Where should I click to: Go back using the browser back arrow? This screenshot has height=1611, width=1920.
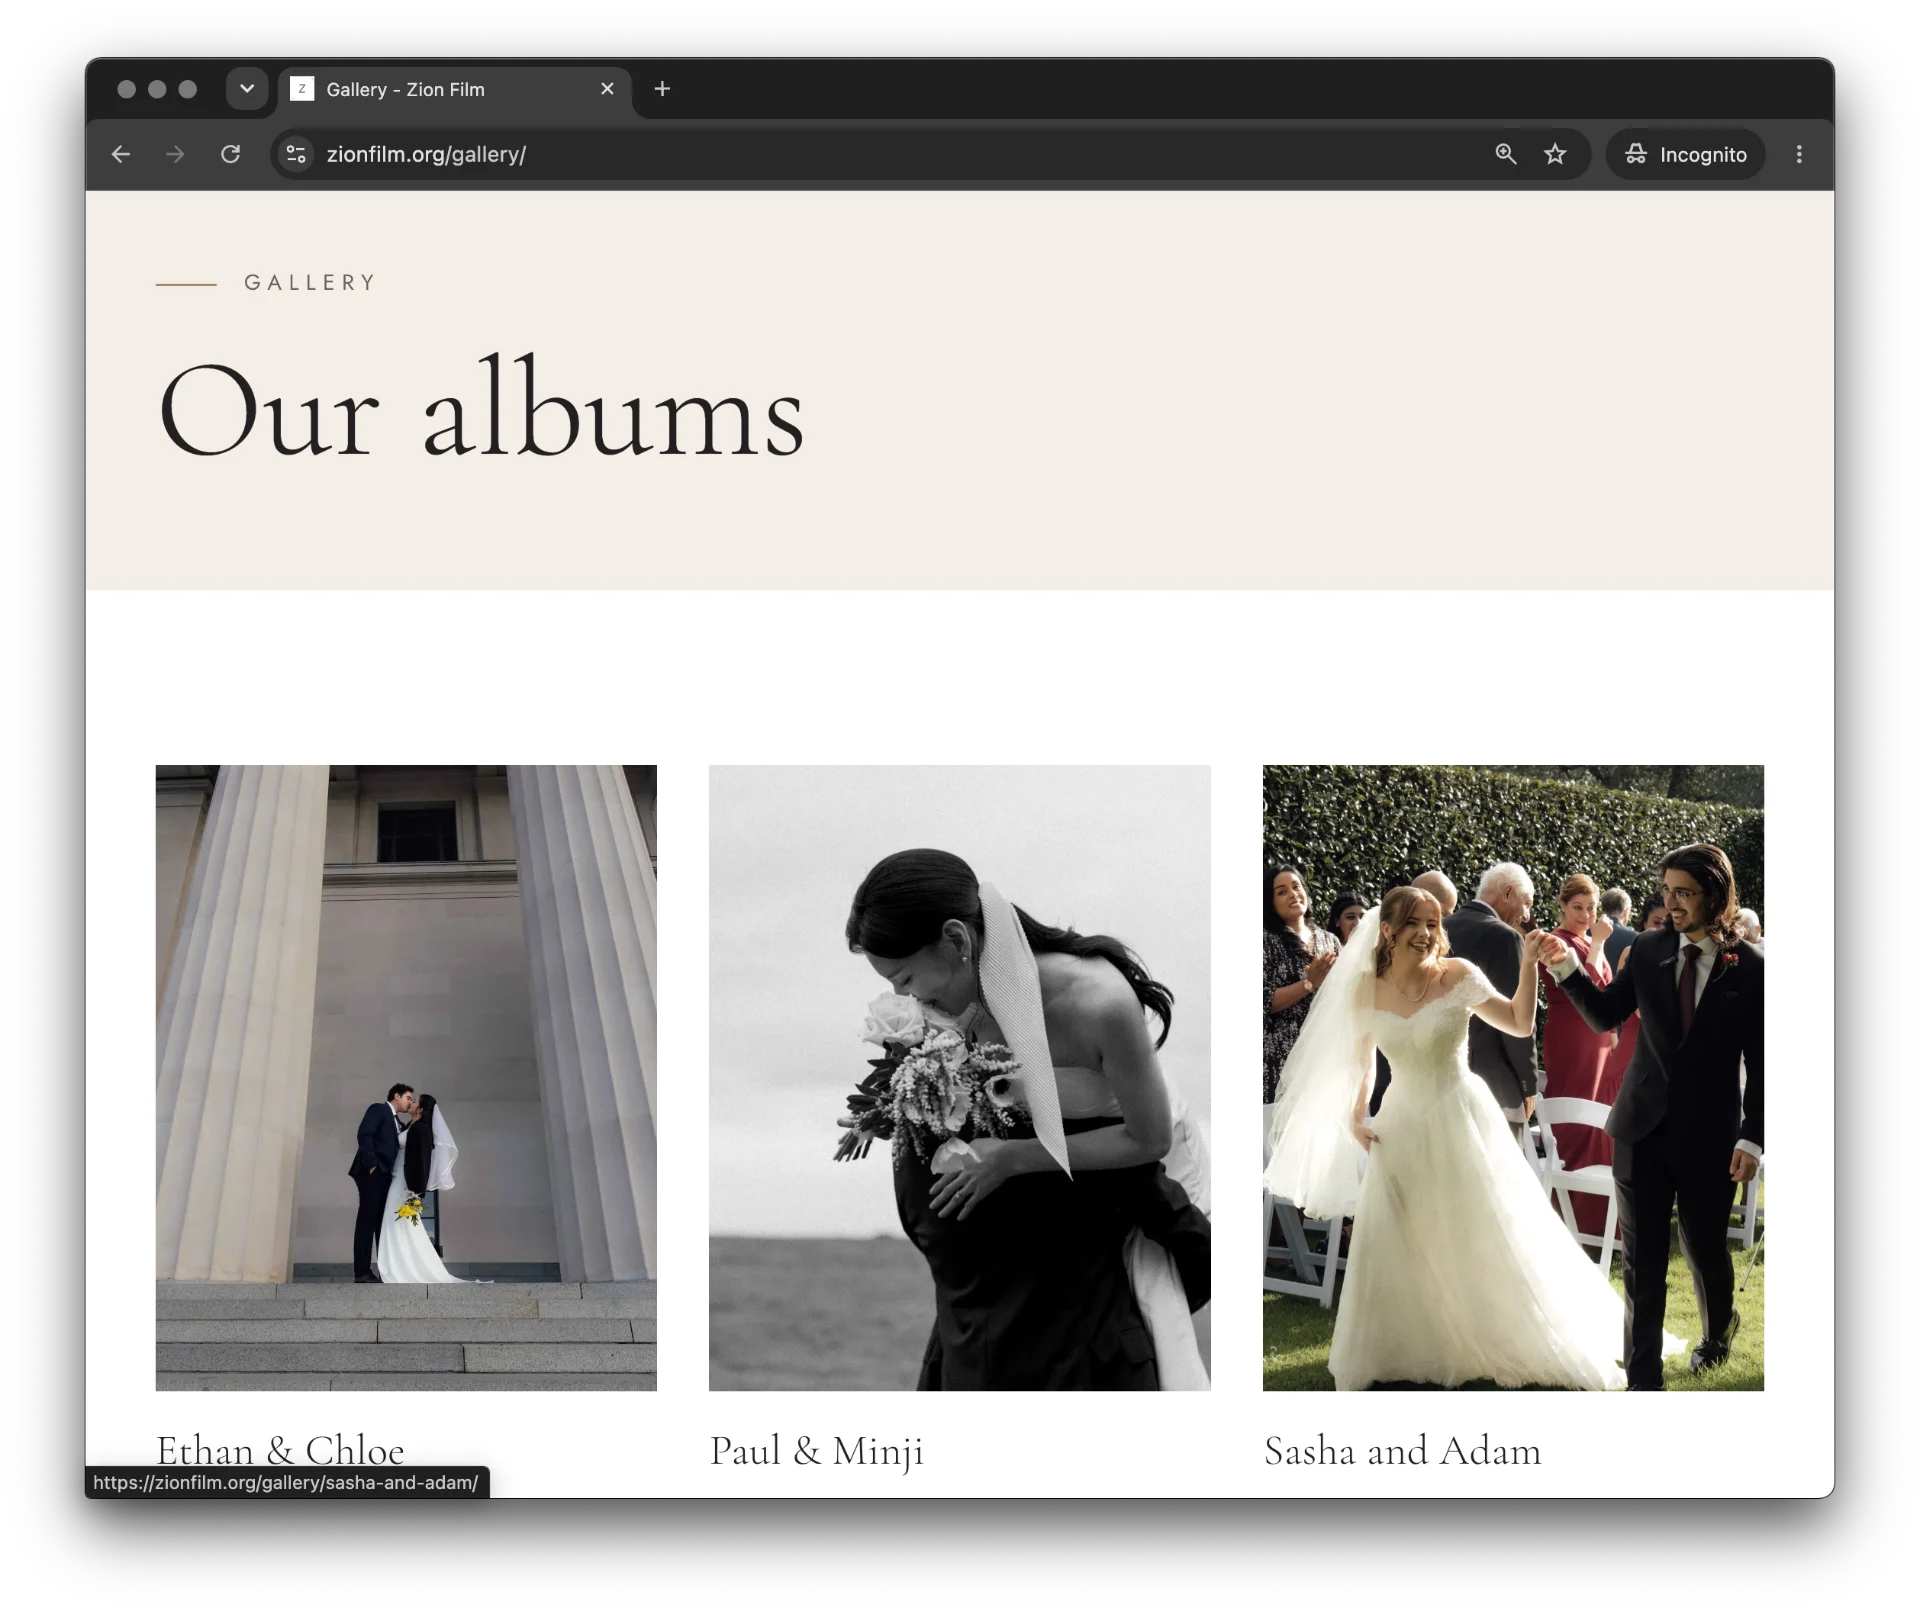point(121,154)
